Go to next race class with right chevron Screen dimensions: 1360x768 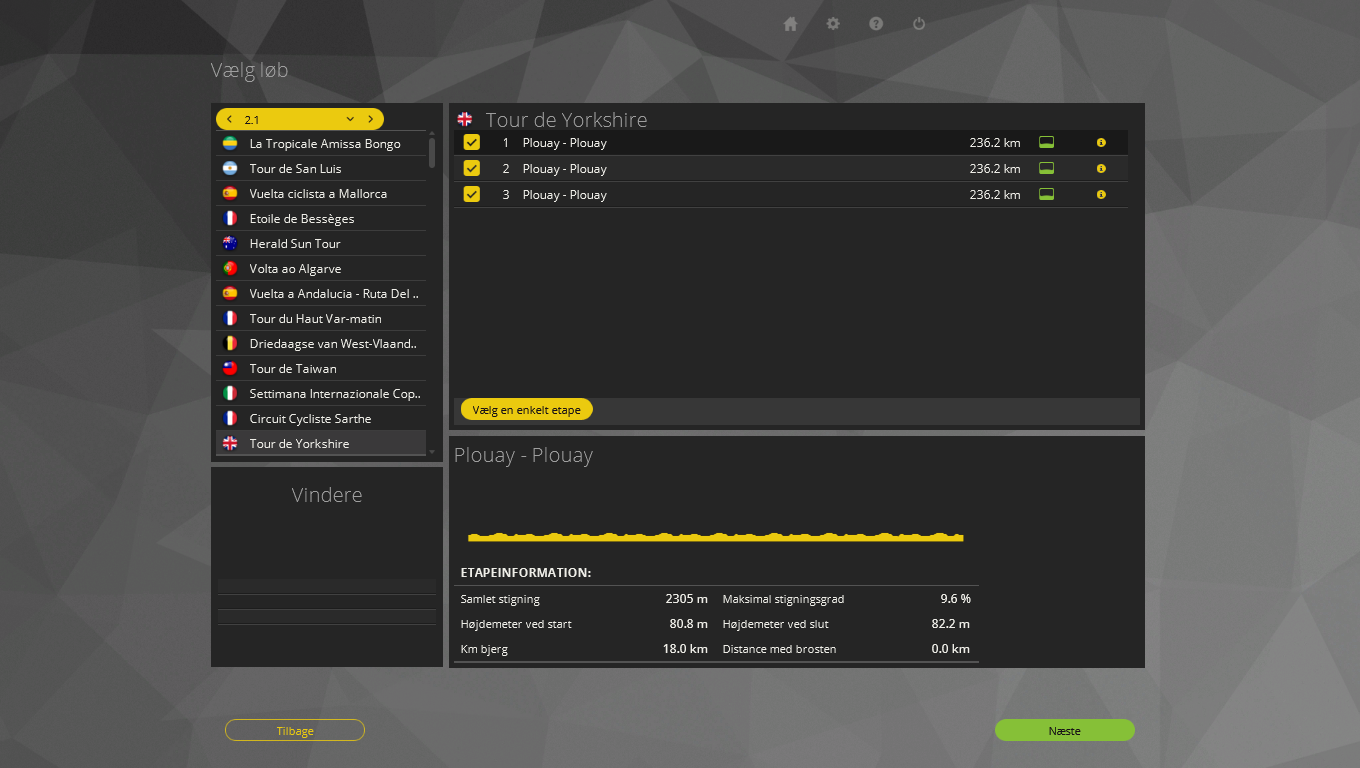[370, 119]
